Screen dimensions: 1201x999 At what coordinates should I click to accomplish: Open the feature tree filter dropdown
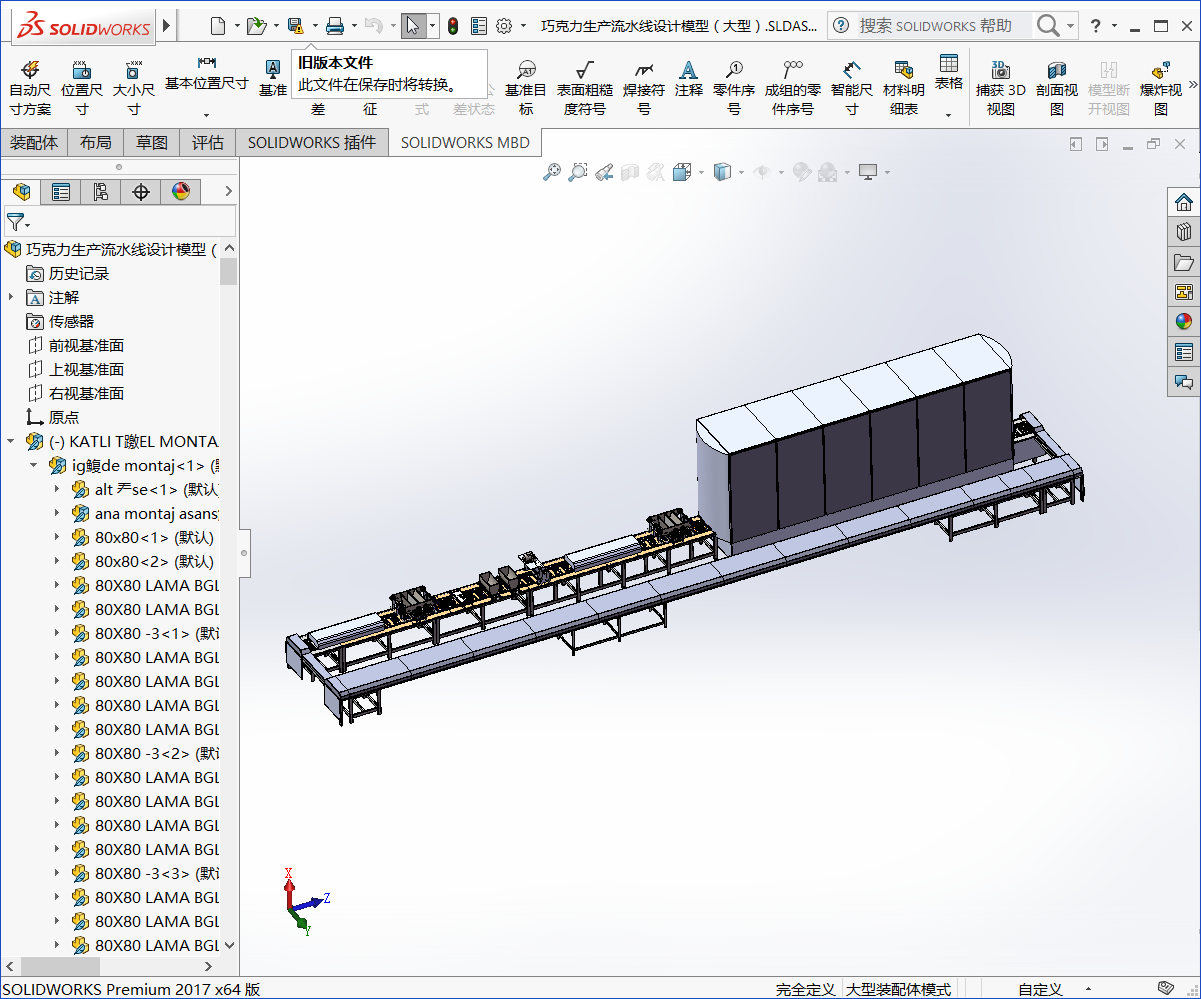pyautogui.click(x=19, y=222)
